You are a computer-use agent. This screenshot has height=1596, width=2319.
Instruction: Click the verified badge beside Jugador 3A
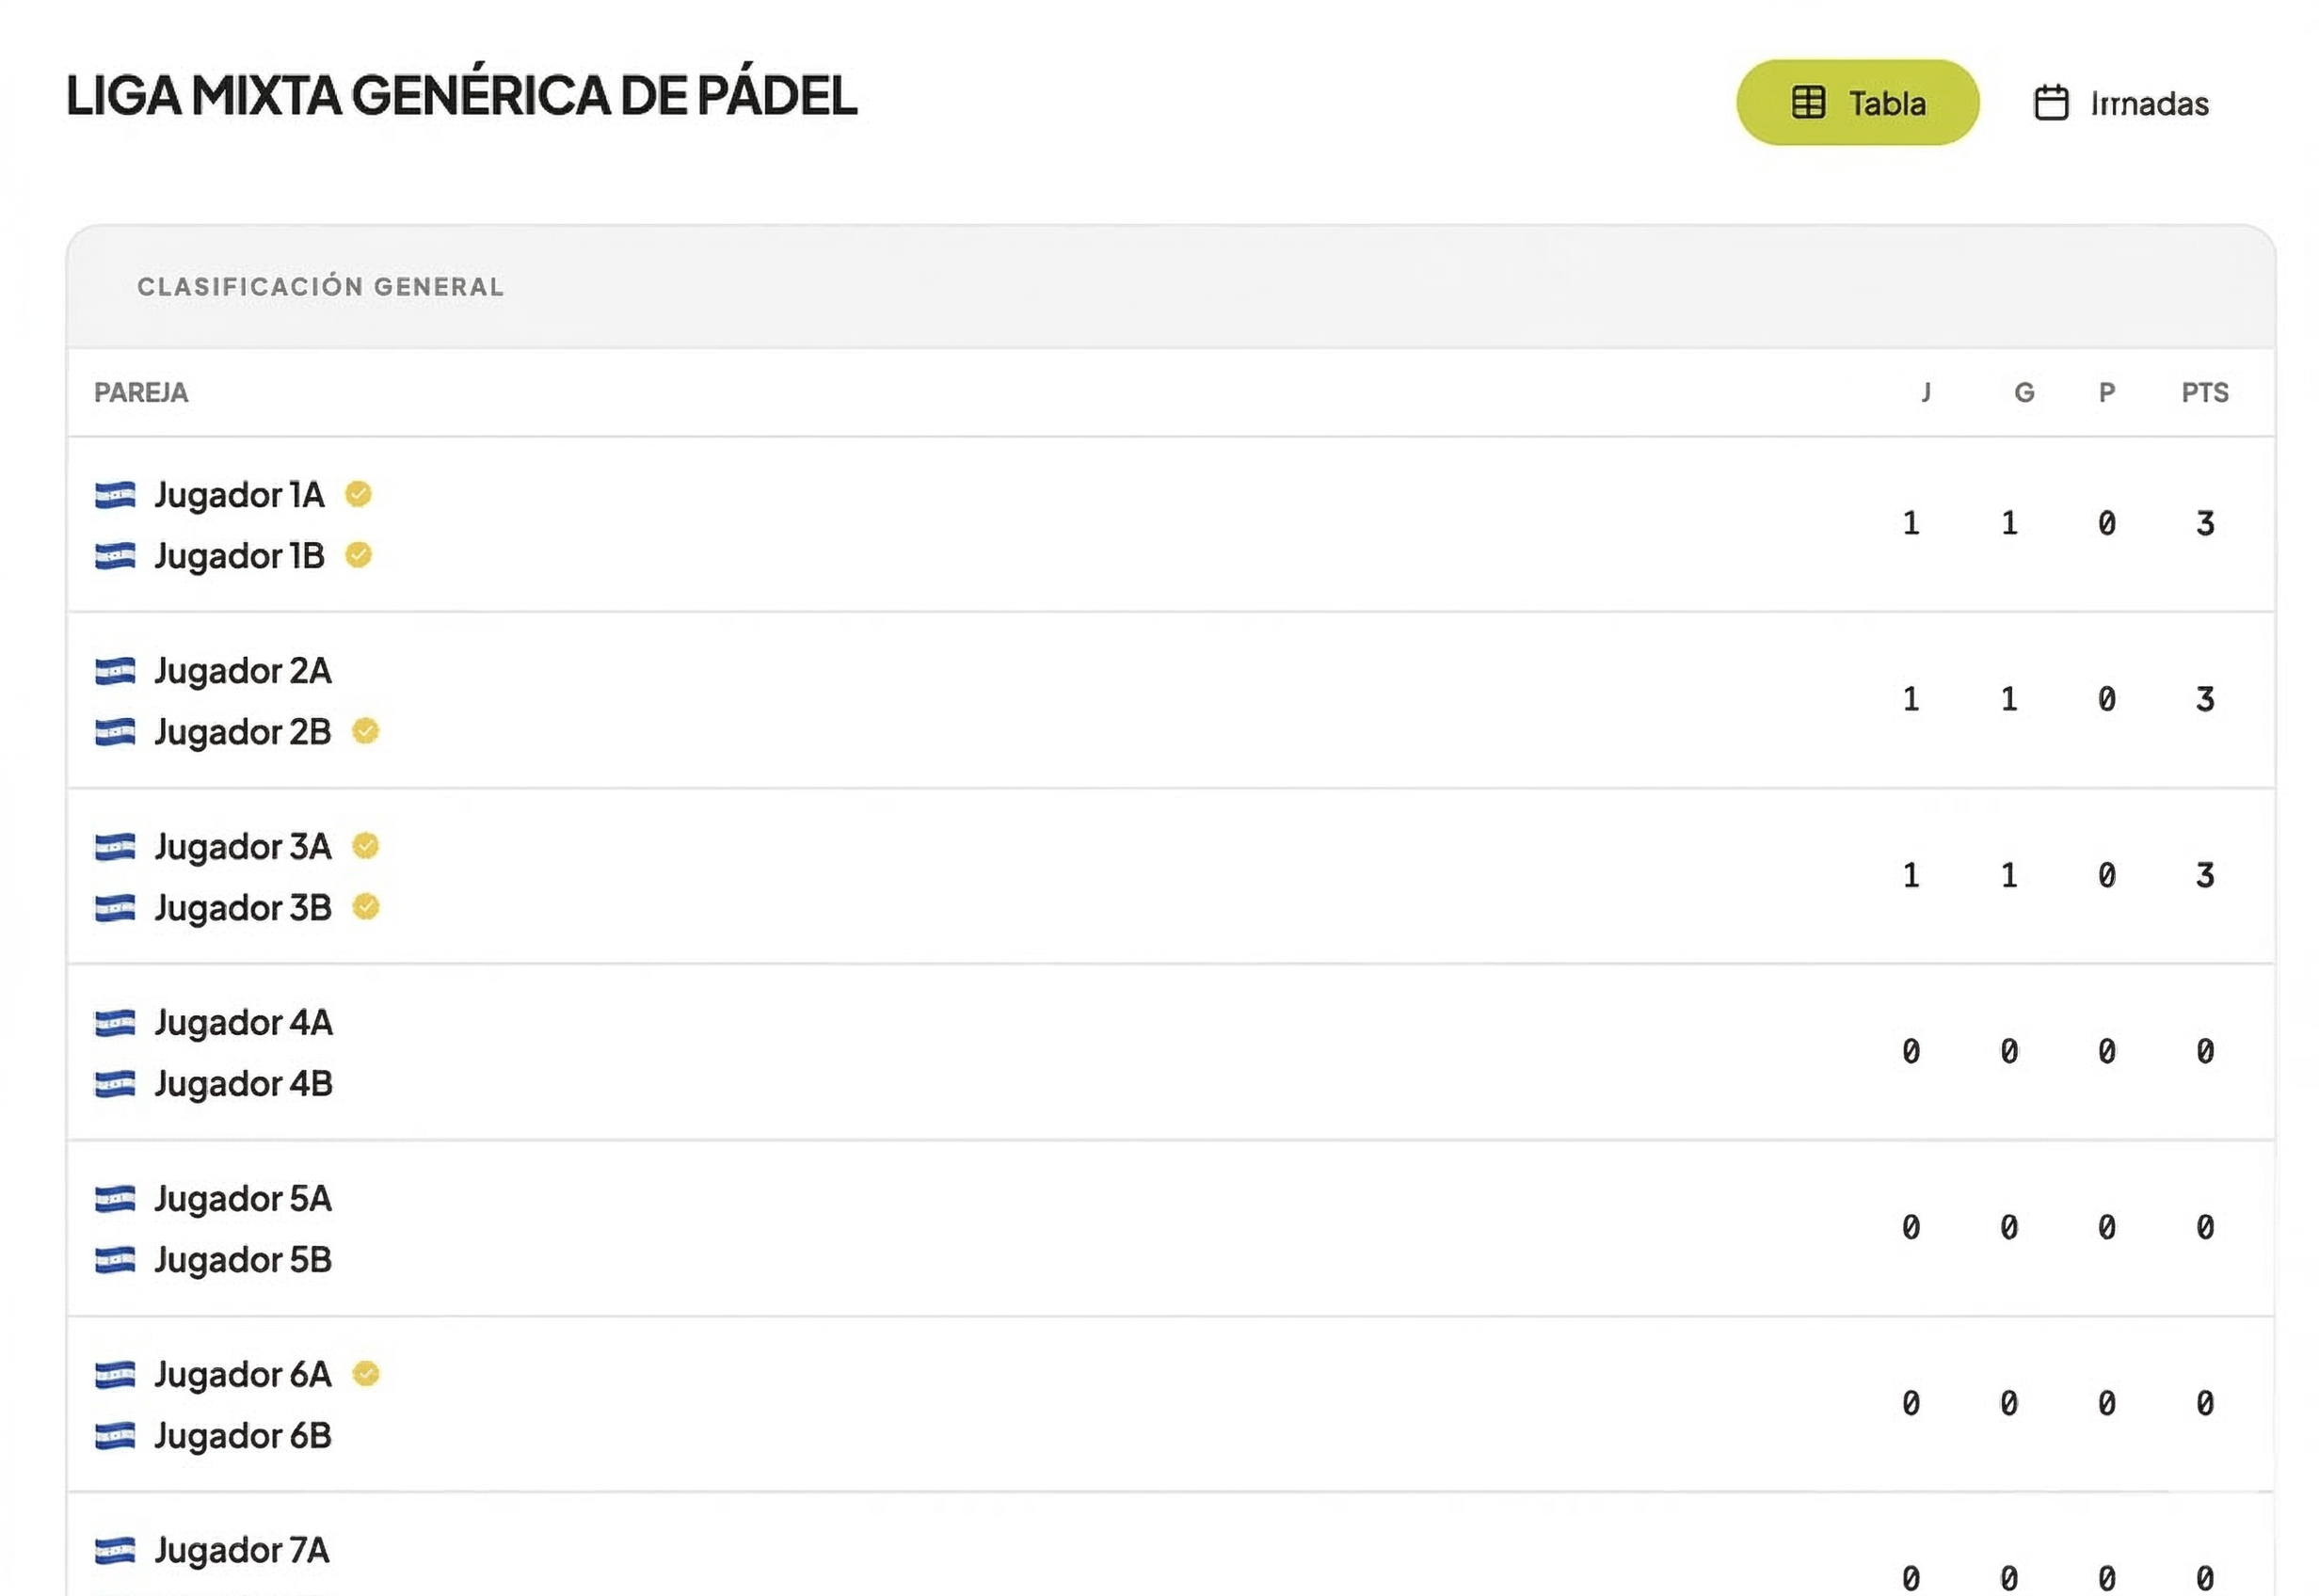tap(365, 846)
